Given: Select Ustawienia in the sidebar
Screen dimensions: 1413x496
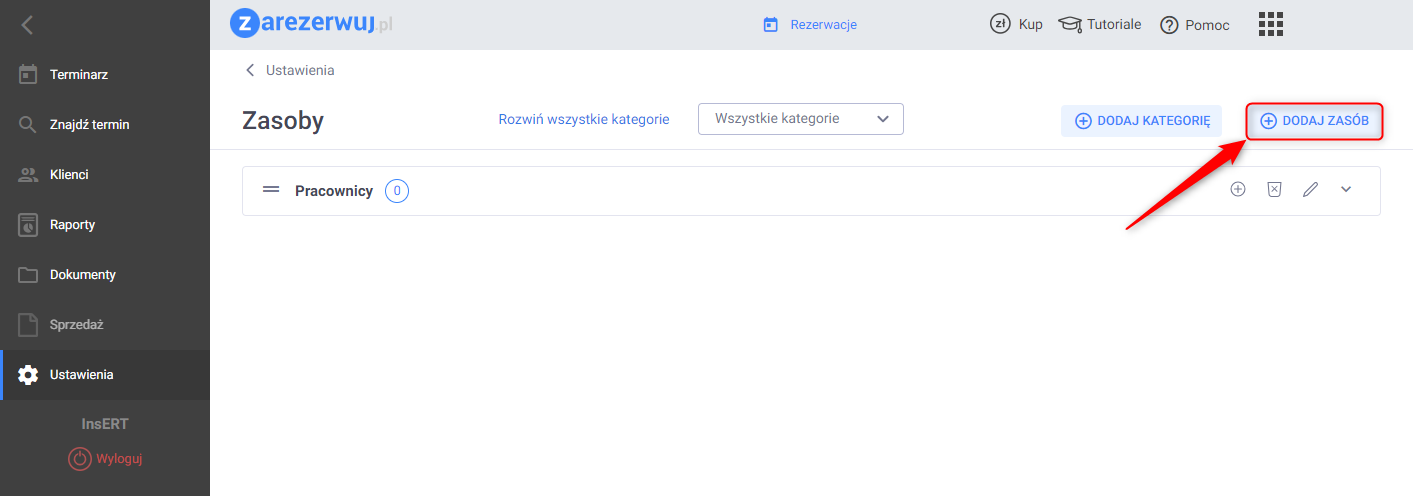Looking at the screenshot, I should click(105, 374).
